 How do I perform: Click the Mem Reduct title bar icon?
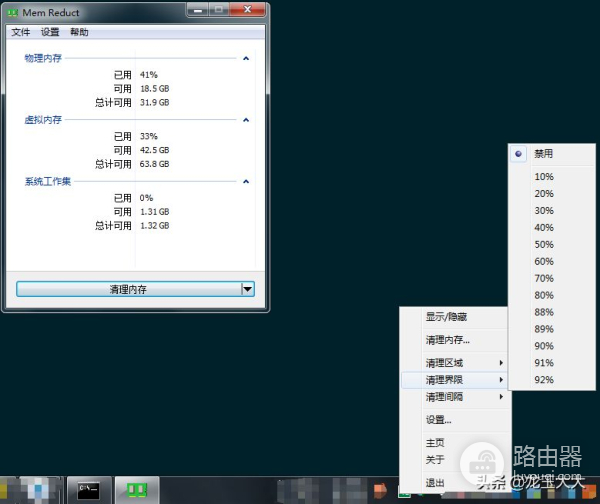click(14, 13)
